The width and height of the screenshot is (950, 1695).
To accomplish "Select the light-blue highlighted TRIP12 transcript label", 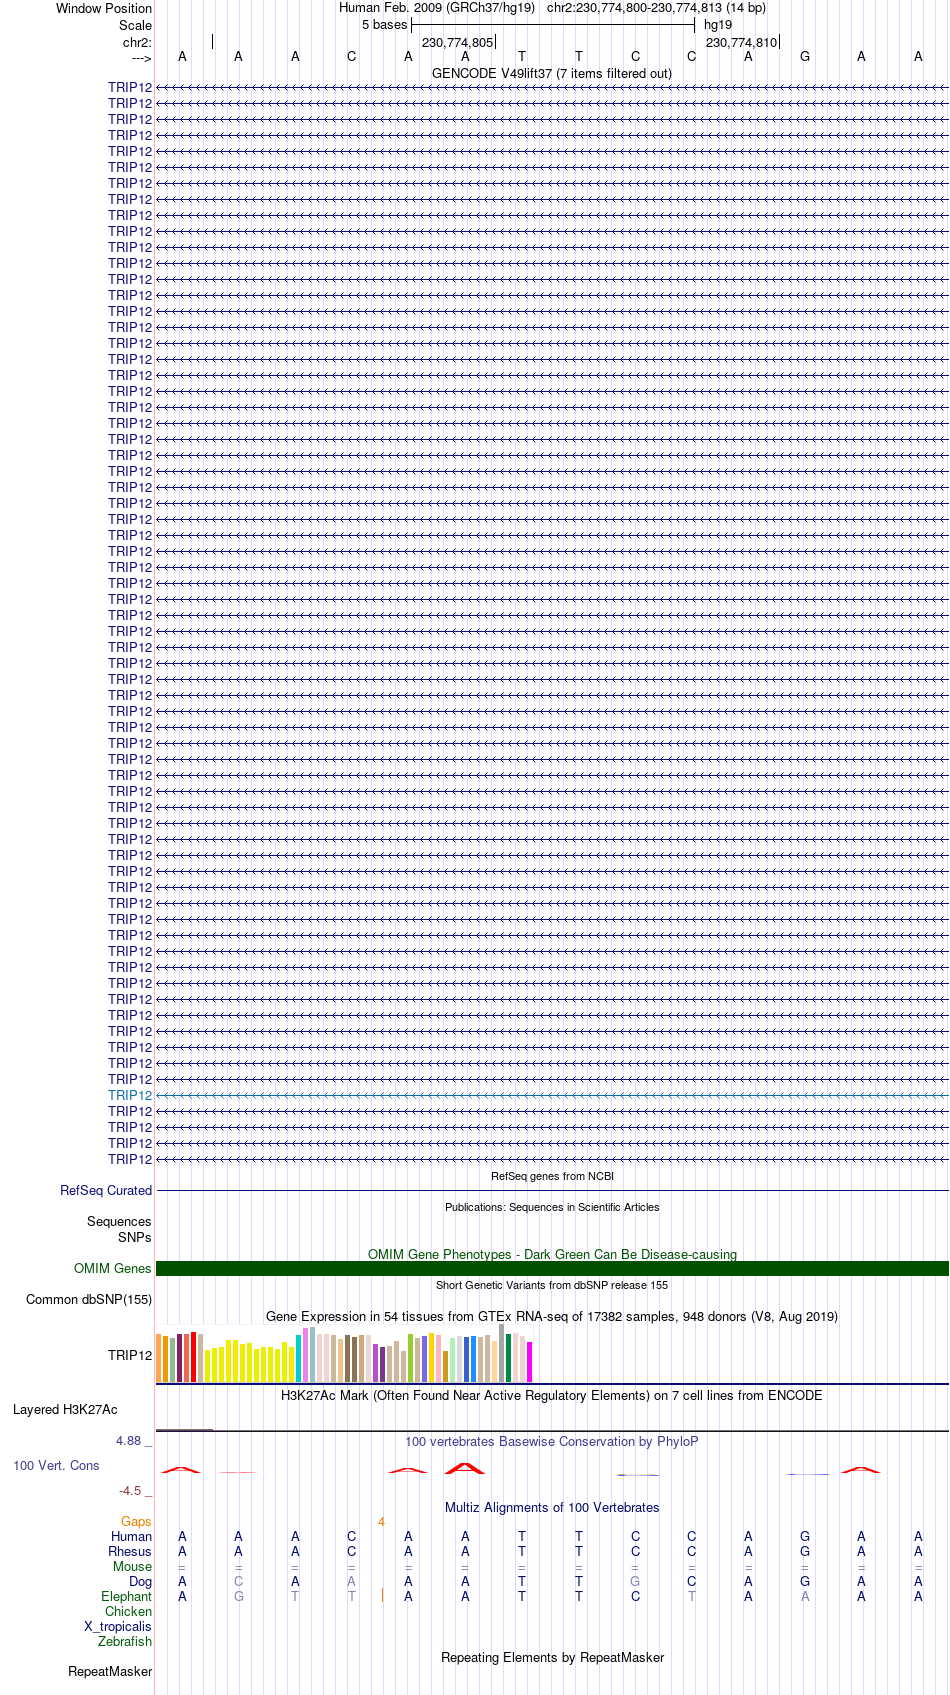I will tap(130, 1095).
